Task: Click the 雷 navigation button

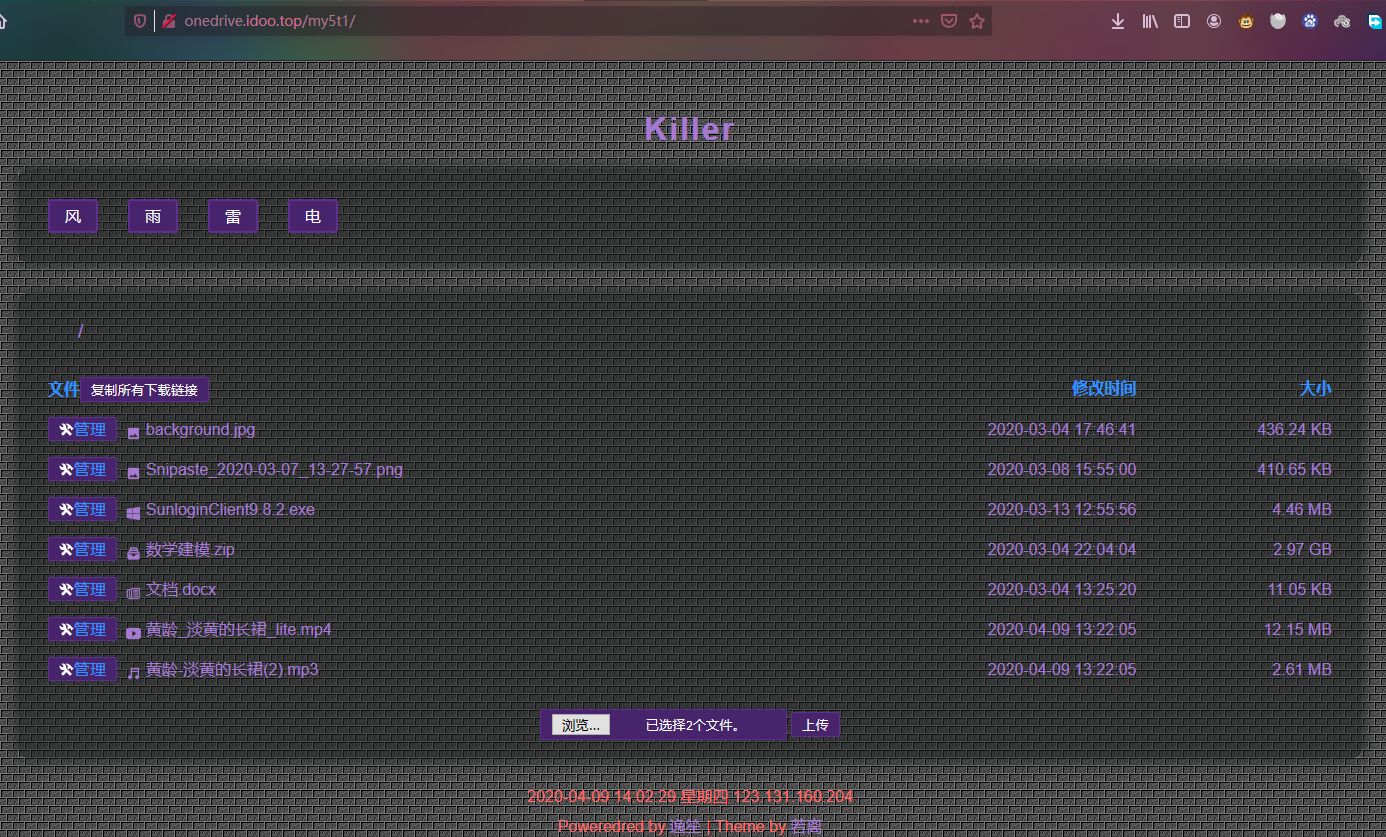Action: pos(233,216)
